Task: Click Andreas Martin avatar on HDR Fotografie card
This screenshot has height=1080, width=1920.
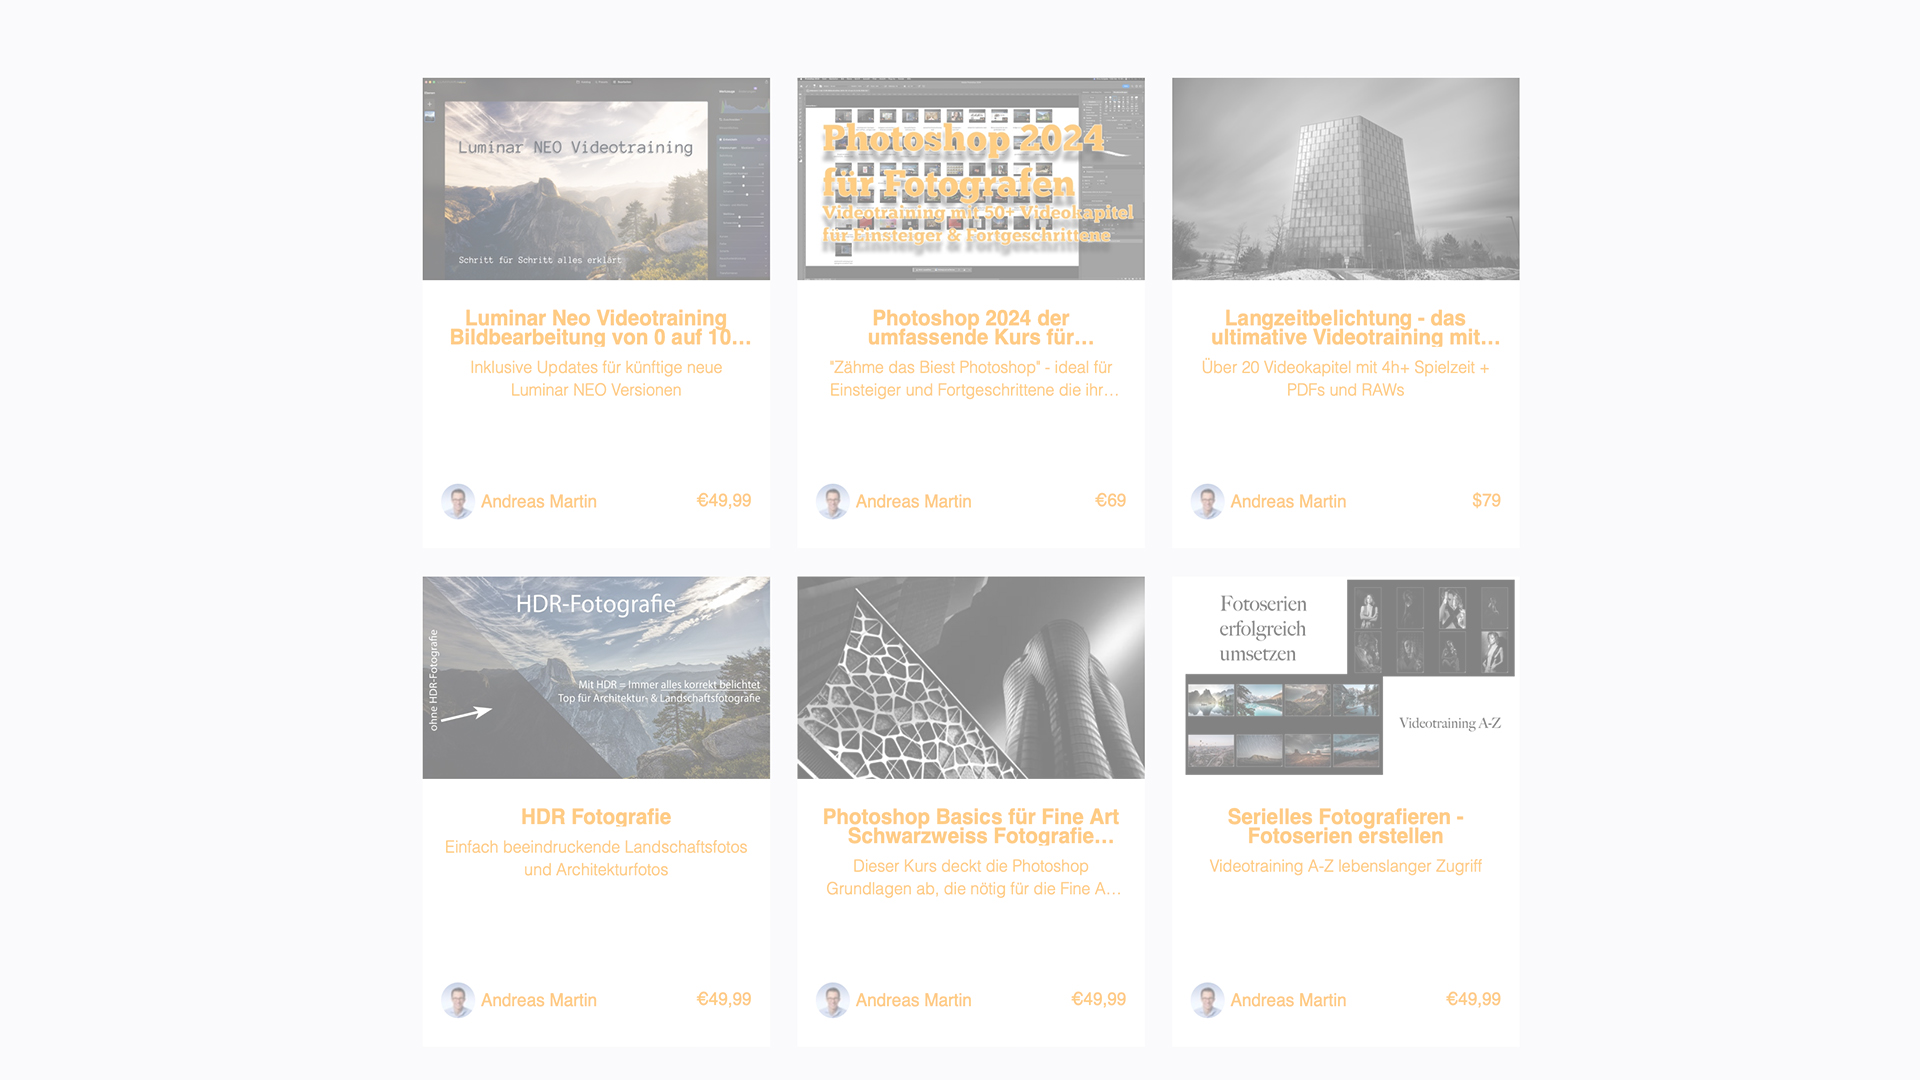Action: click(458, 1000)
